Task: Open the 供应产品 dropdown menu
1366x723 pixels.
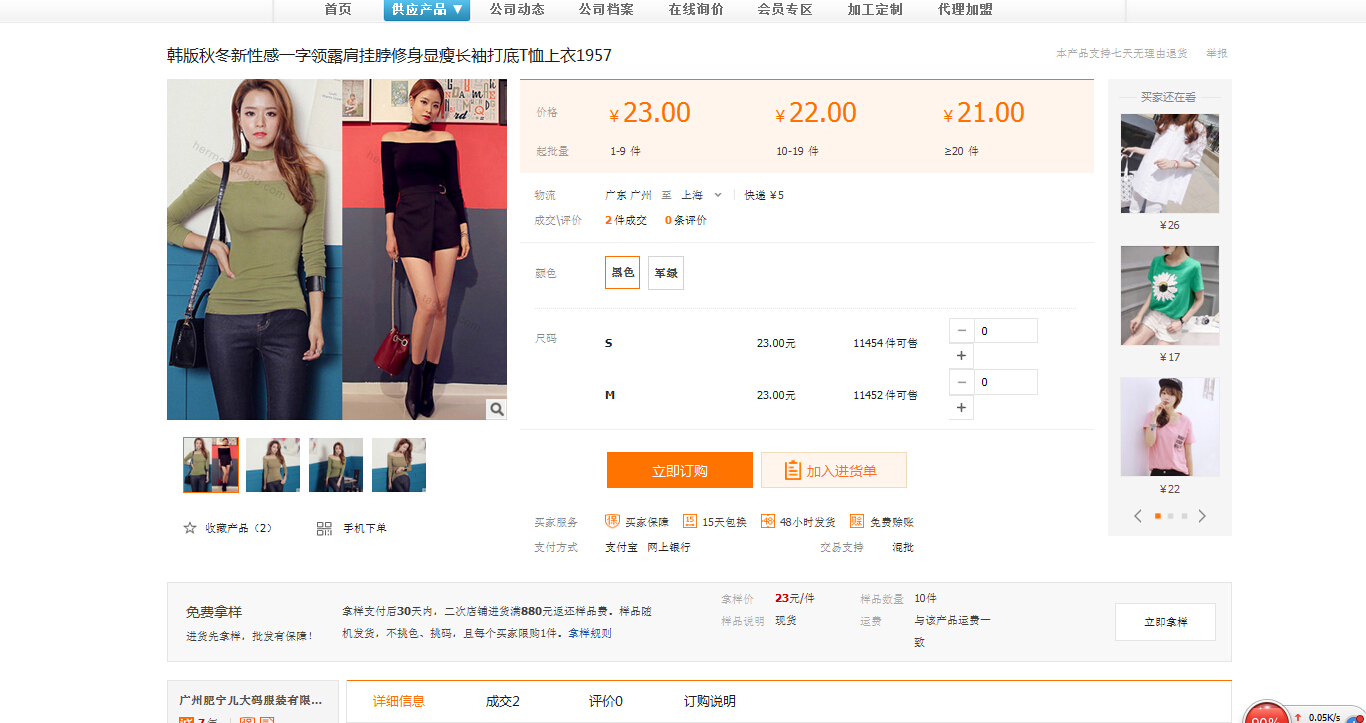Action: click(427, 10)
